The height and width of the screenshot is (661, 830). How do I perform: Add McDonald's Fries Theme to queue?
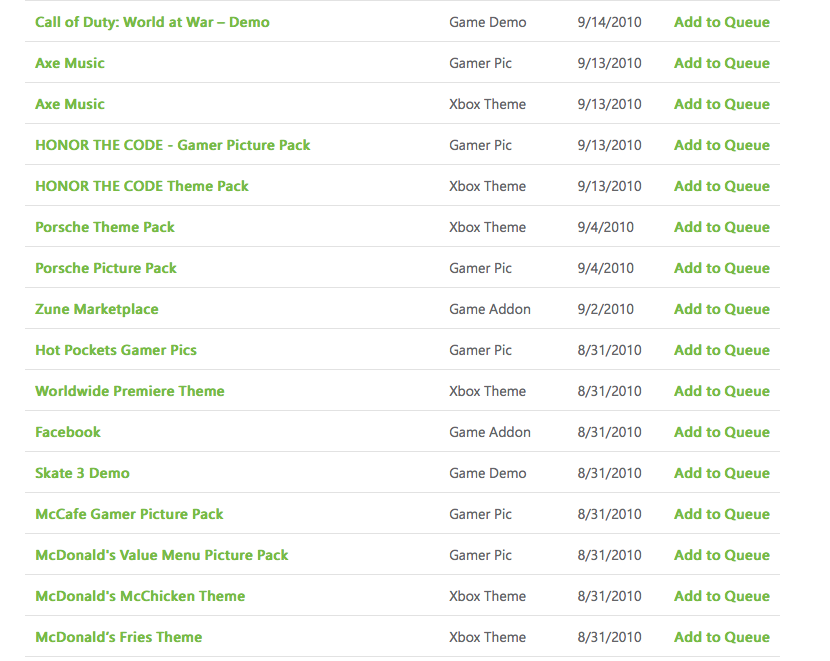tap(721, 637)
